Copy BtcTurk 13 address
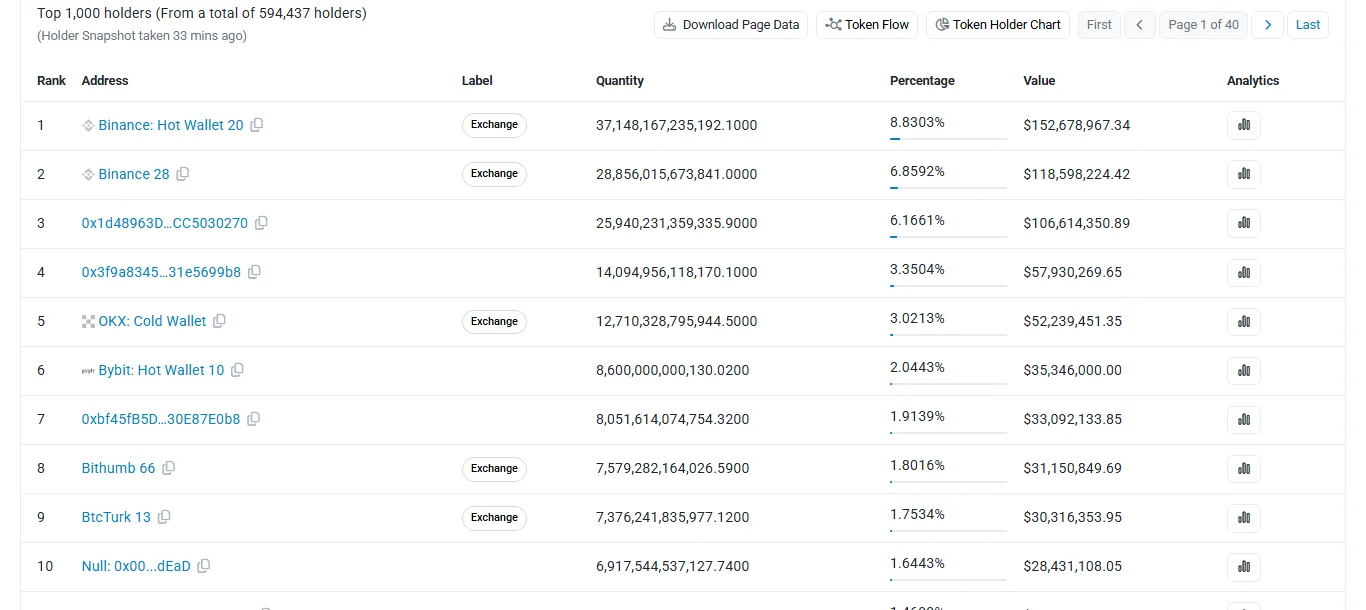This screenshot has width=1366, height=610. [x=164, y=517]
